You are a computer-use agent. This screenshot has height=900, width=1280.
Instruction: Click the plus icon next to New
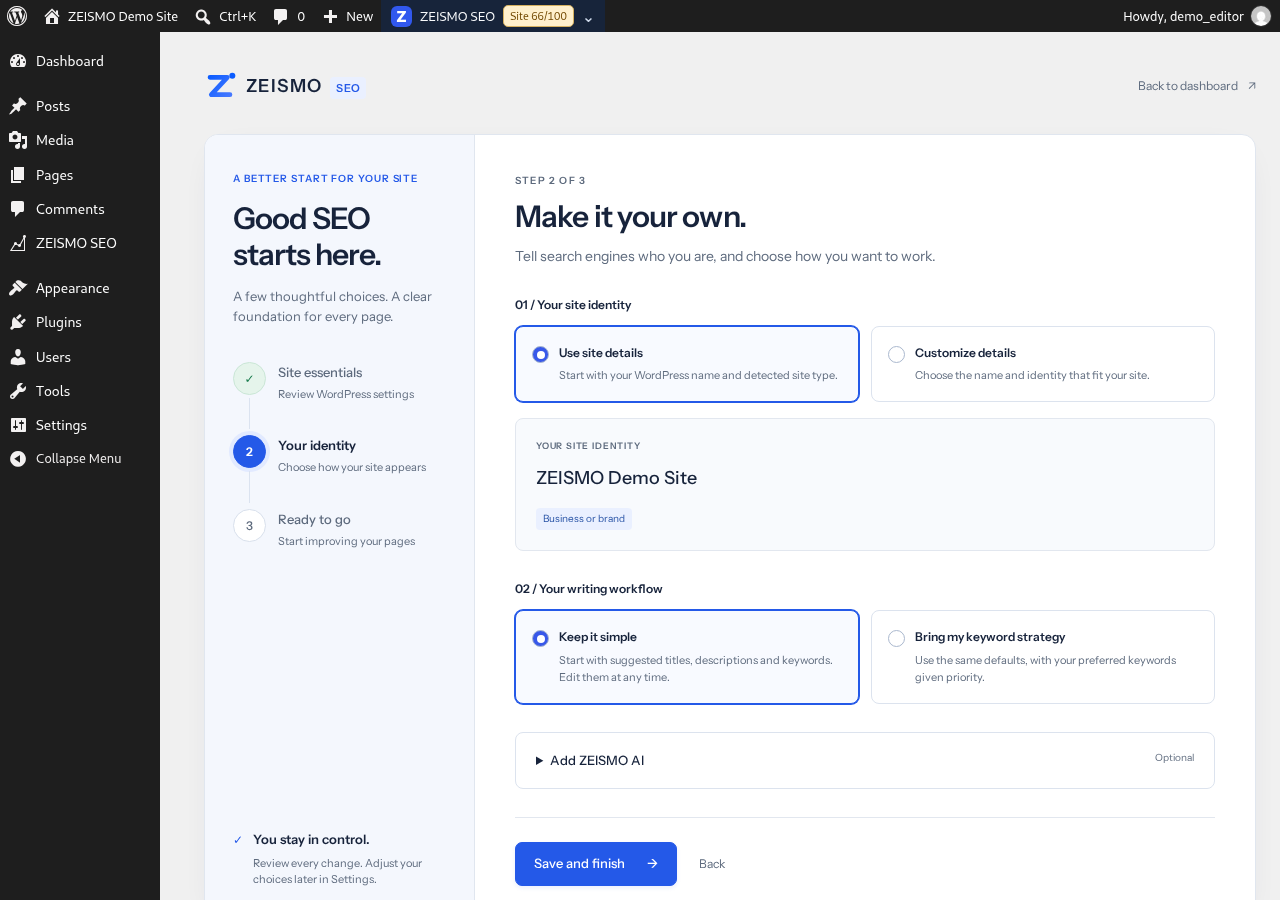click(x=330, y=16)
